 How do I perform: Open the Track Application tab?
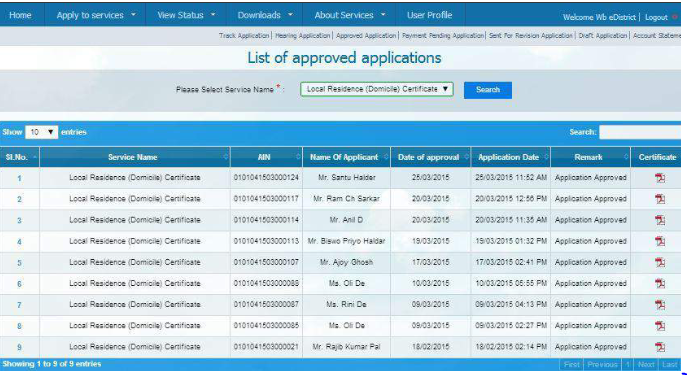(244, 36)
